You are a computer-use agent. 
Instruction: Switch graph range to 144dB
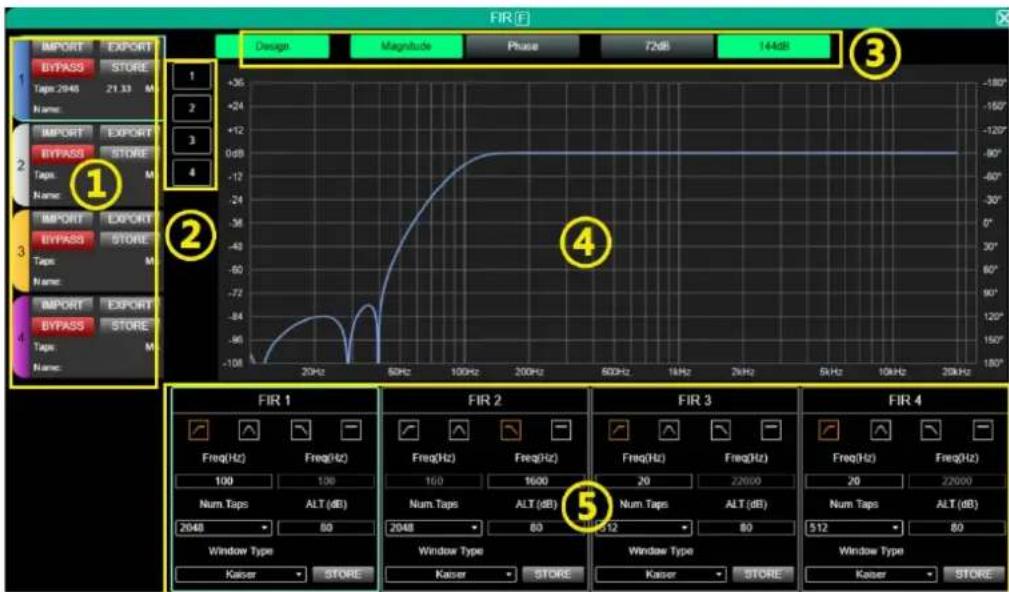pos(773,46)
